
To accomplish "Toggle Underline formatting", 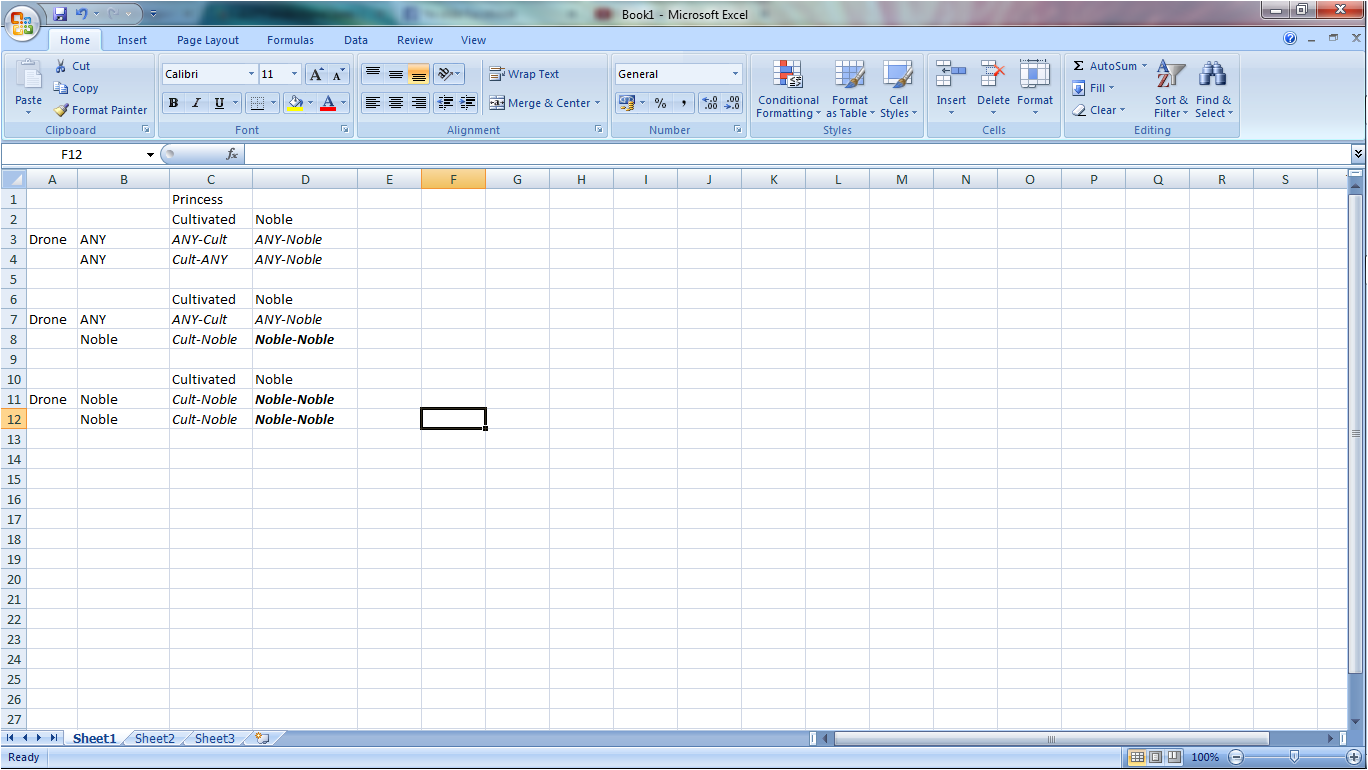I will 219,103.
